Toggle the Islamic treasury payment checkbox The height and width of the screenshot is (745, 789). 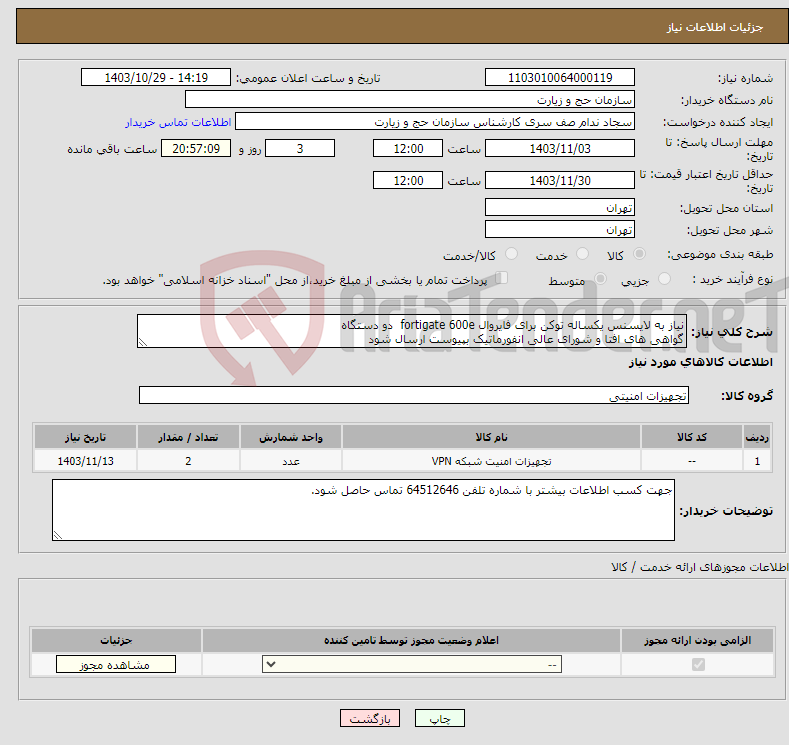coord(501,278)
